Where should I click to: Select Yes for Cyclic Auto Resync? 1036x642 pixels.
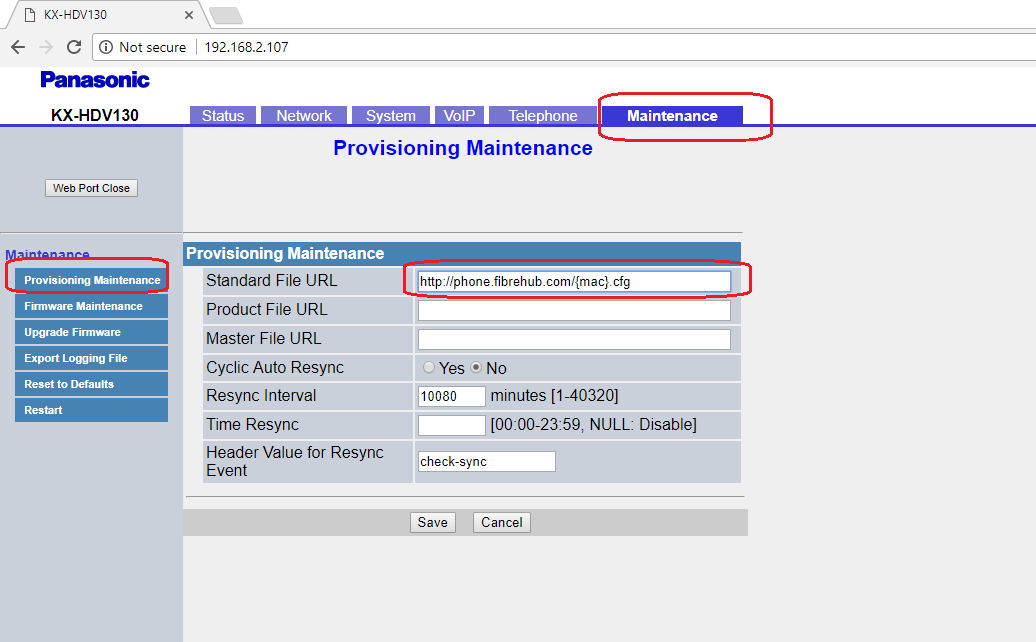pyautogui.click(x=429, y=368)
